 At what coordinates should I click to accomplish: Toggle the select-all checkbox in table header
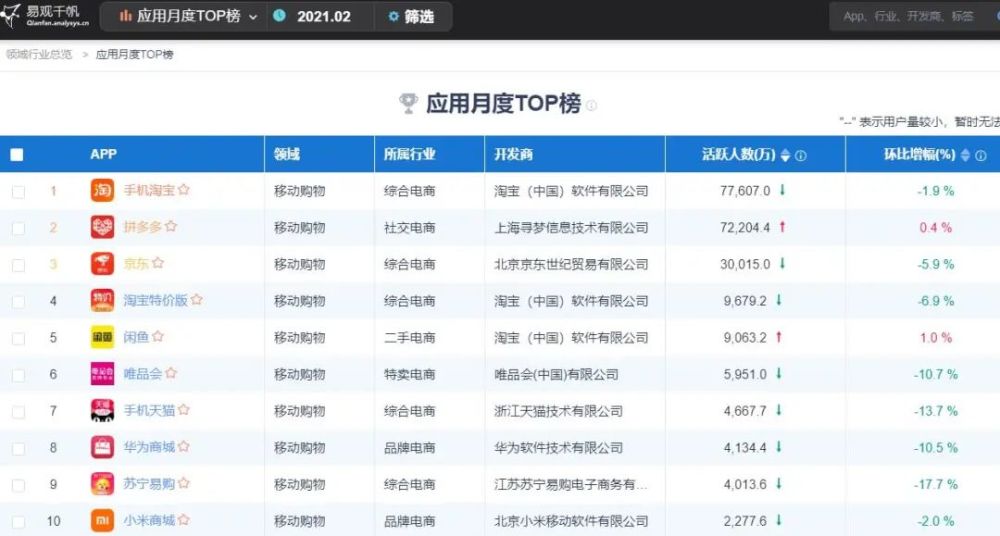(x=17, y=154)
